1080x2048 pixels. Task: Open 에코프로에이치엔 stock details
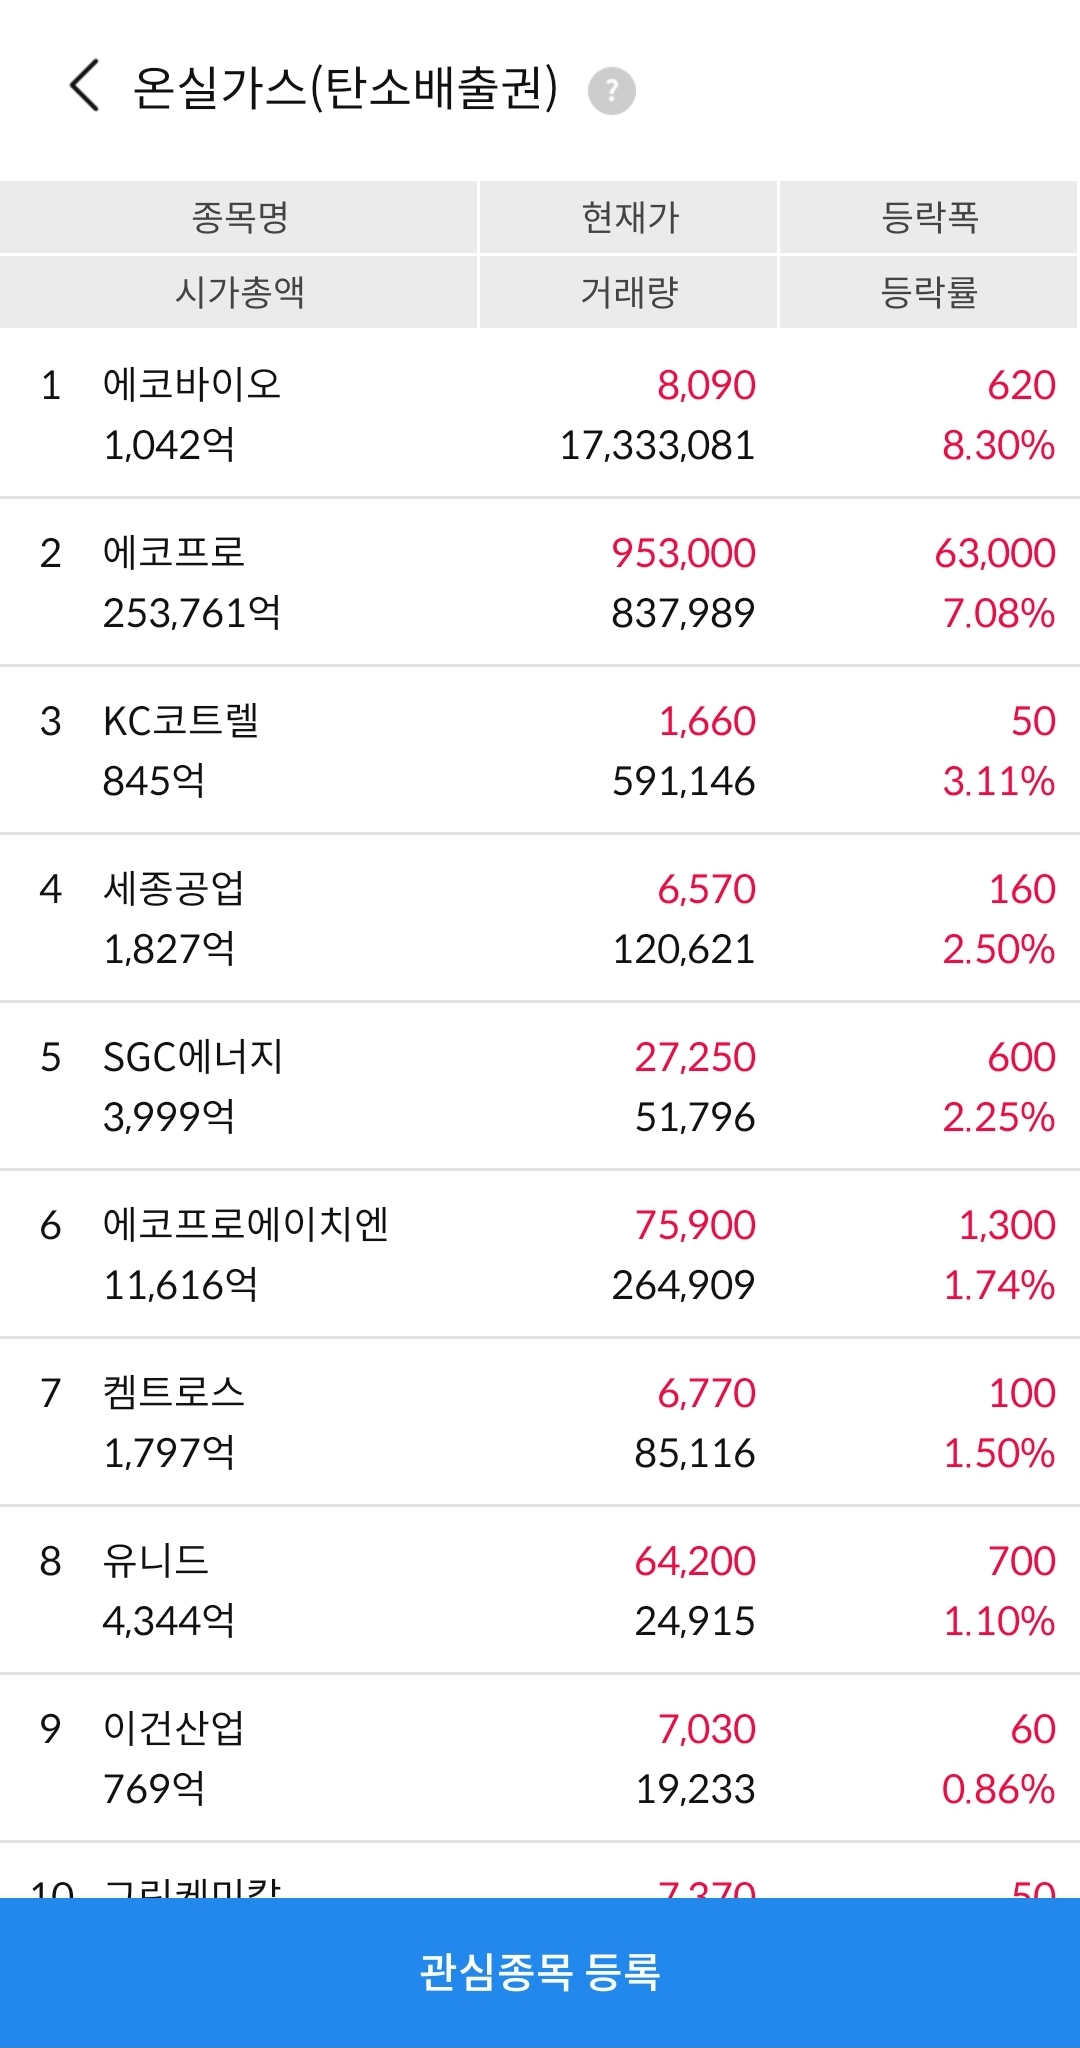pos(540,1254)
